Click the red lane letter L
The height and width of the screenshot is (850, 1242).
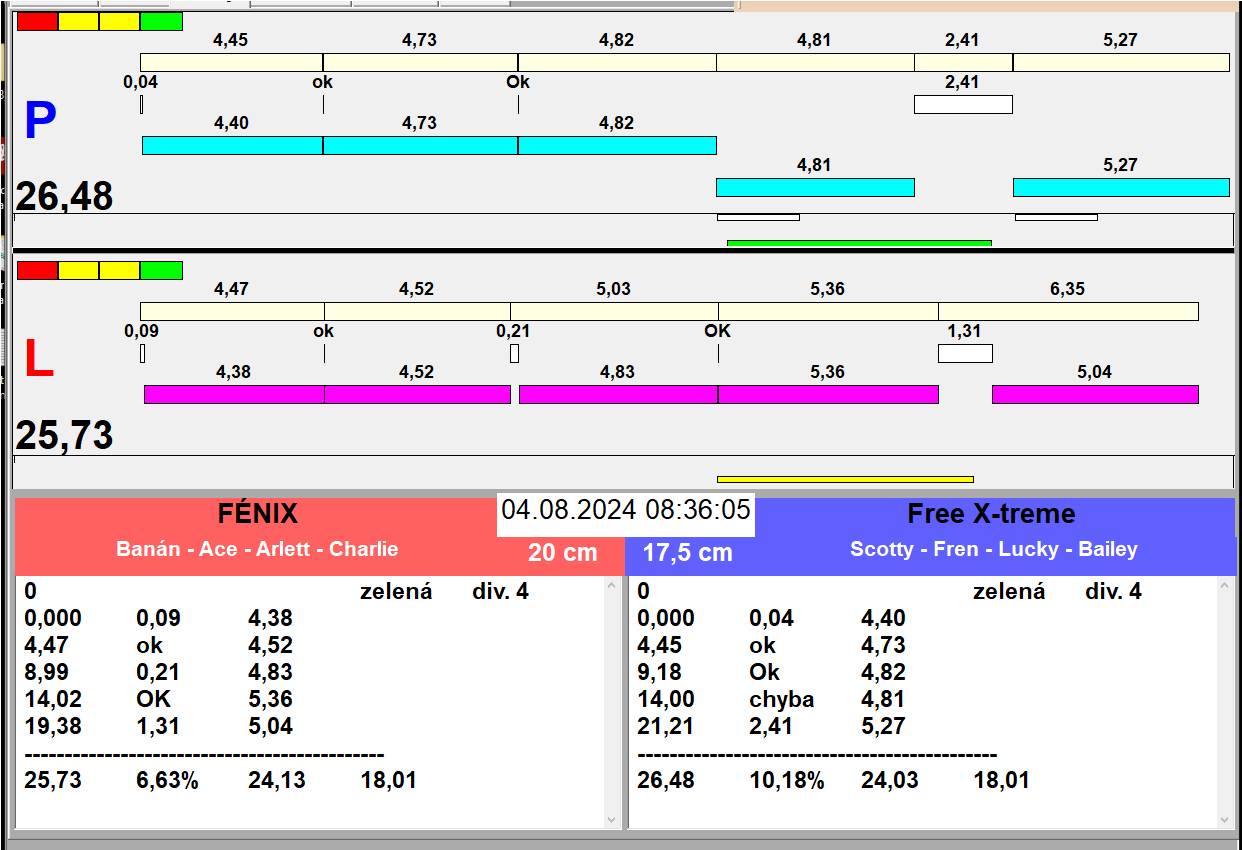pyautogui.click(x=38, y=360)
